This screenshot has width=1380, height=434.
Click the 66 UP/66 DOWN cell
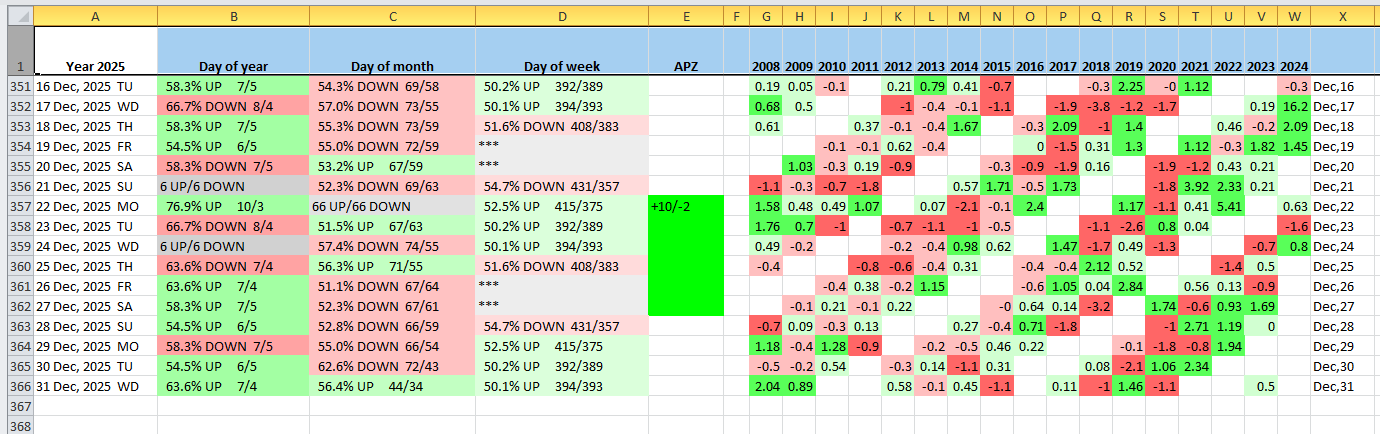tap(392, 206)
